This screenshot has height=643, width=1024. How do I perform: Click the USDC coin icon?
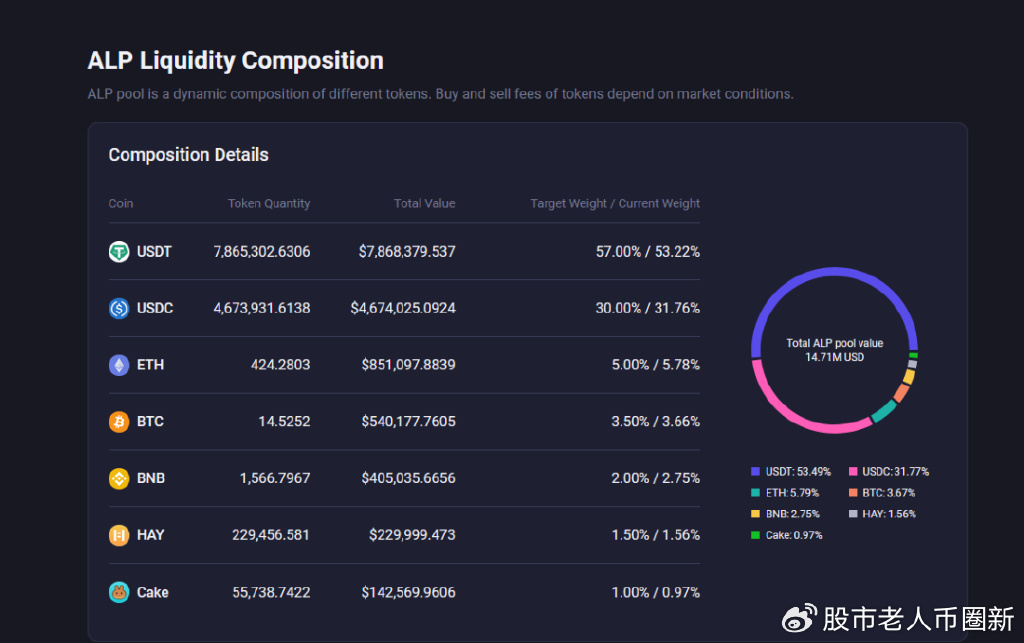tap(119, 308)
